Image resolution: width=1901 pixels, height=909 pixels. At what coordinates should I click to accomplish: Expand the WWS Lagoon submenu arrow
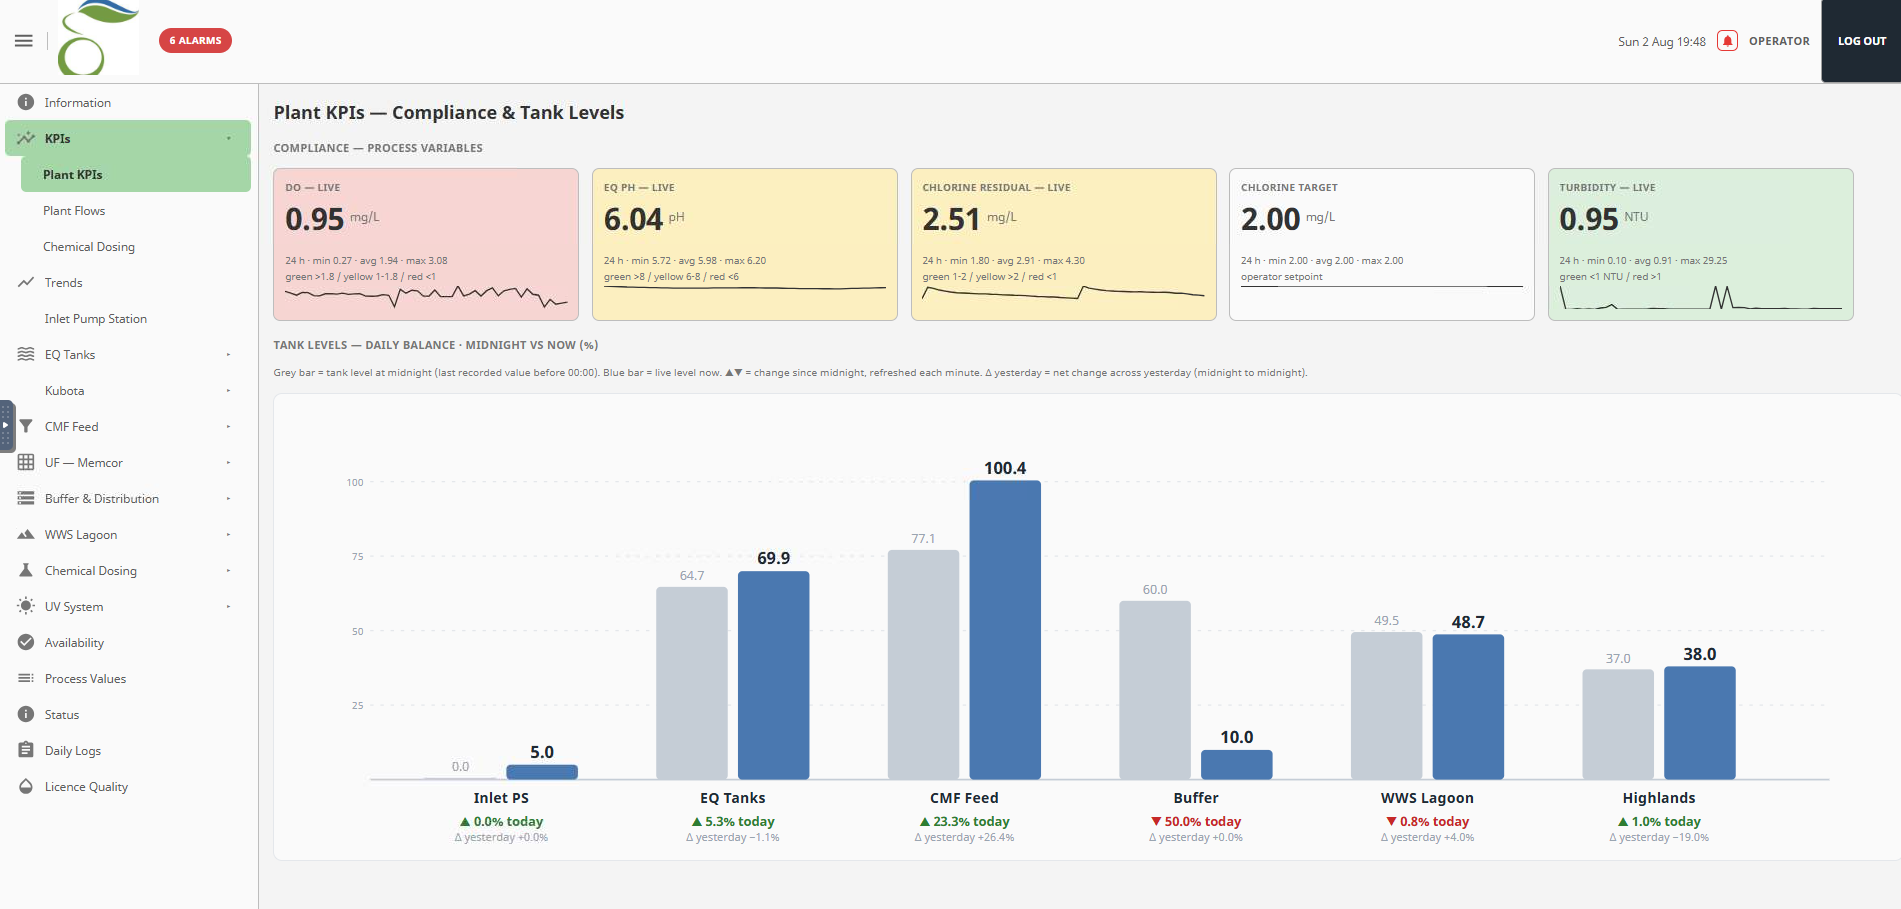click(x=228, y=534)
